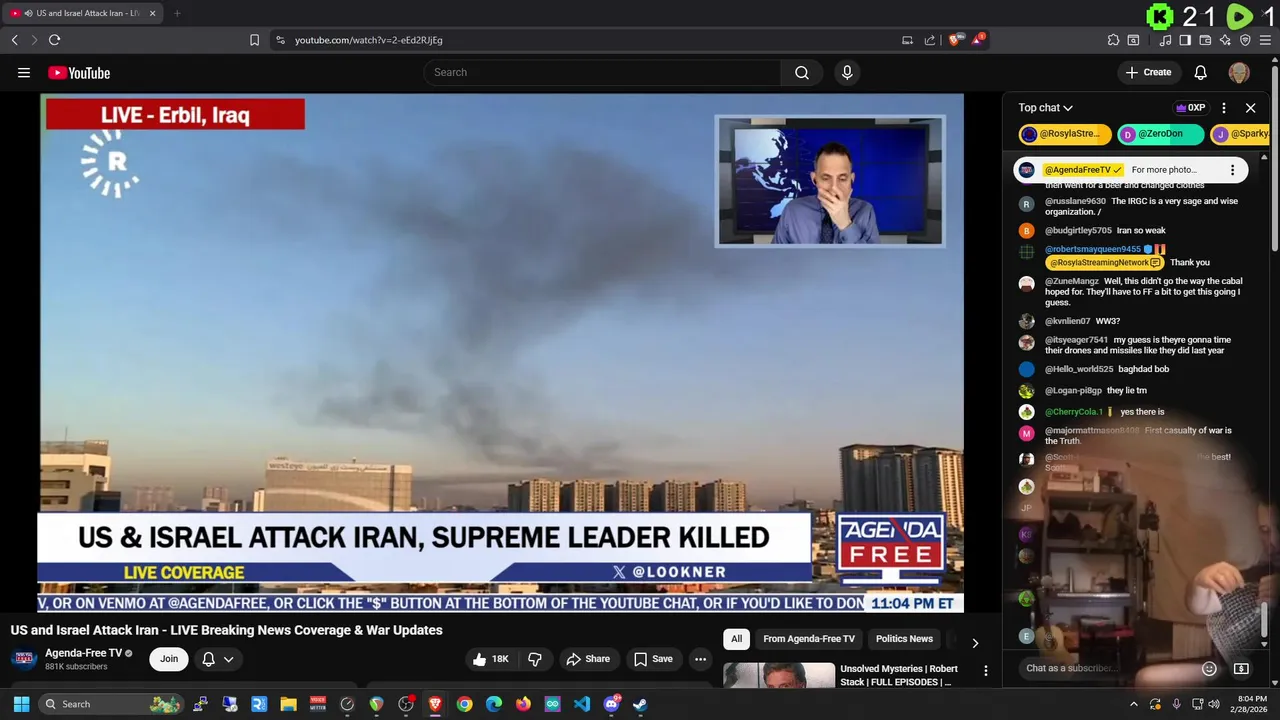1280x720 pixels.
Task: Open a new browser tab
Action: [177, 13]
